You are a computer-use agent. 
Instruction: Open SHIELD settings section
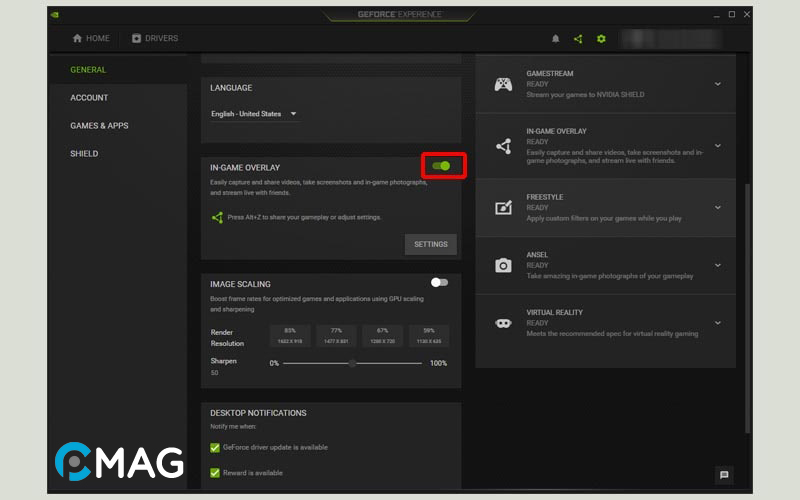[x=84, y=154]
